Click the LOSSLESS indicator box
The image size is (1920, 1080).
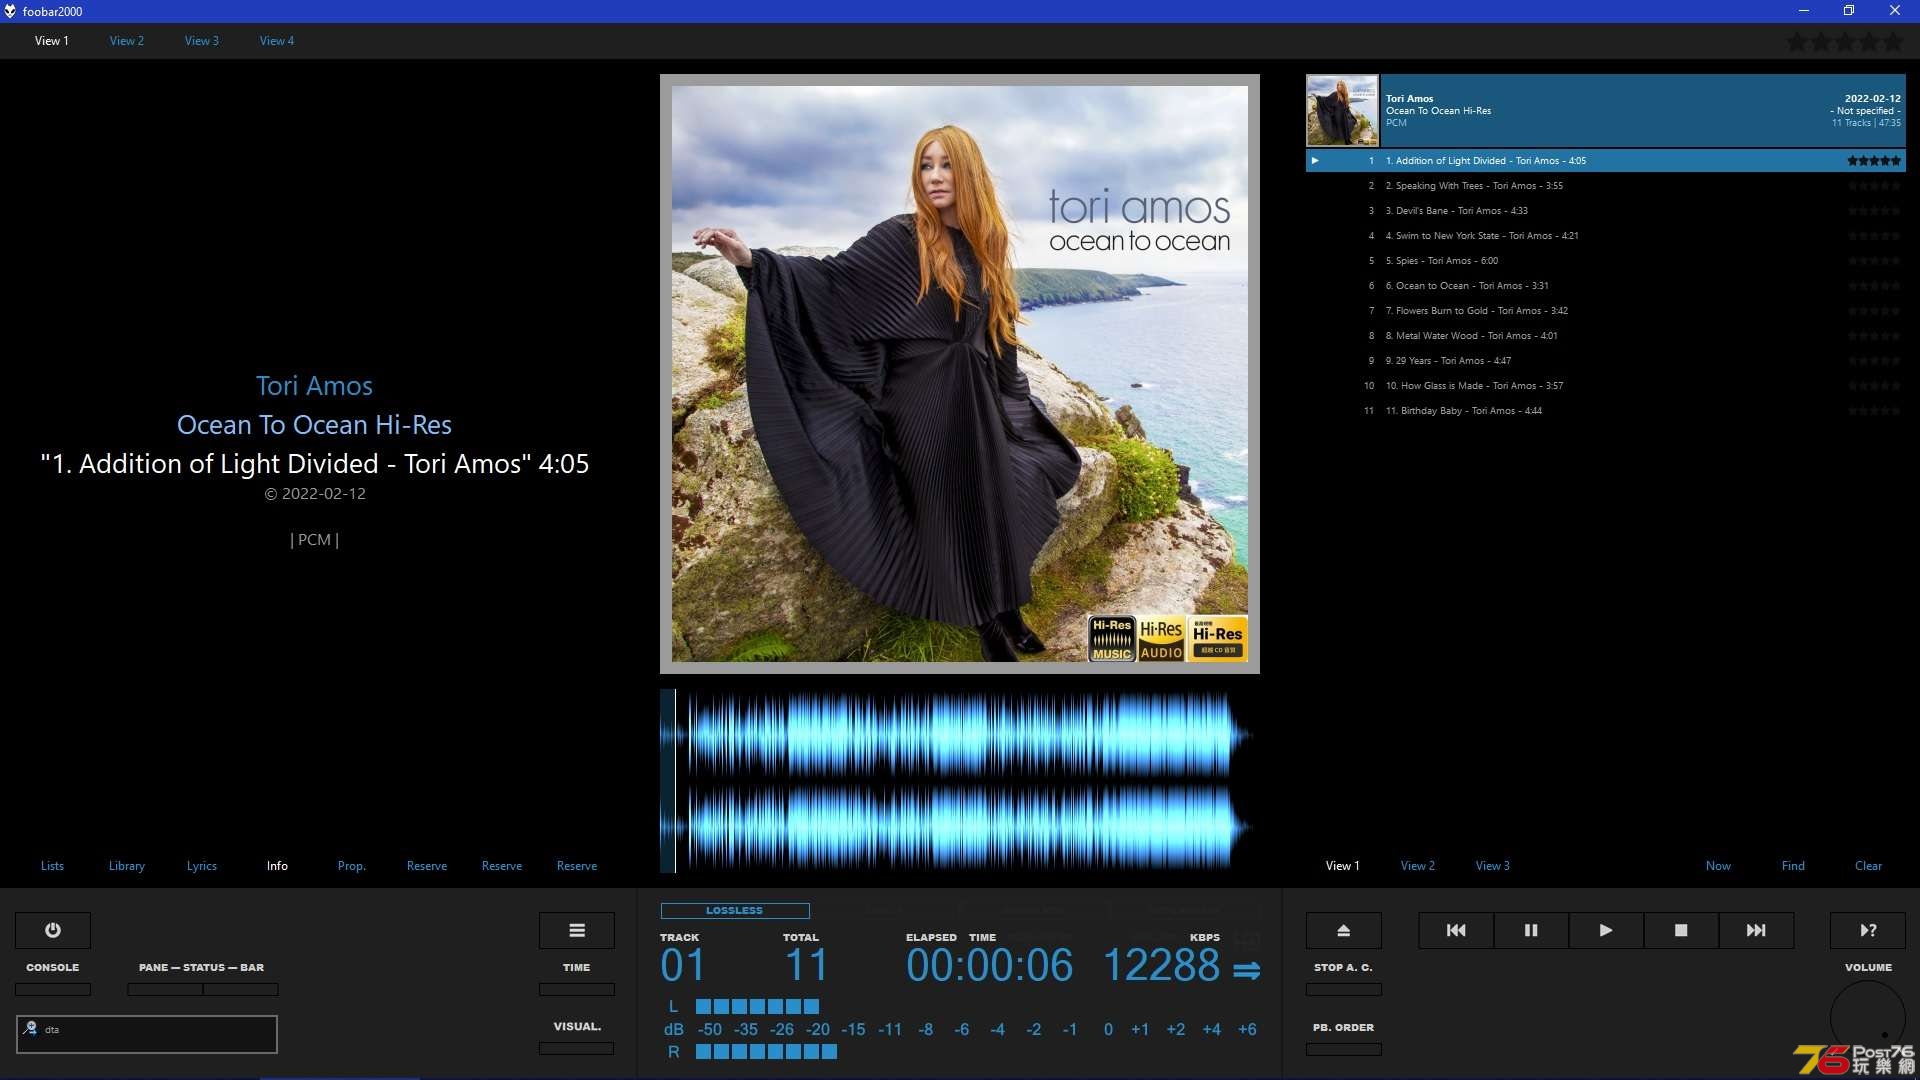coord(735,910)
